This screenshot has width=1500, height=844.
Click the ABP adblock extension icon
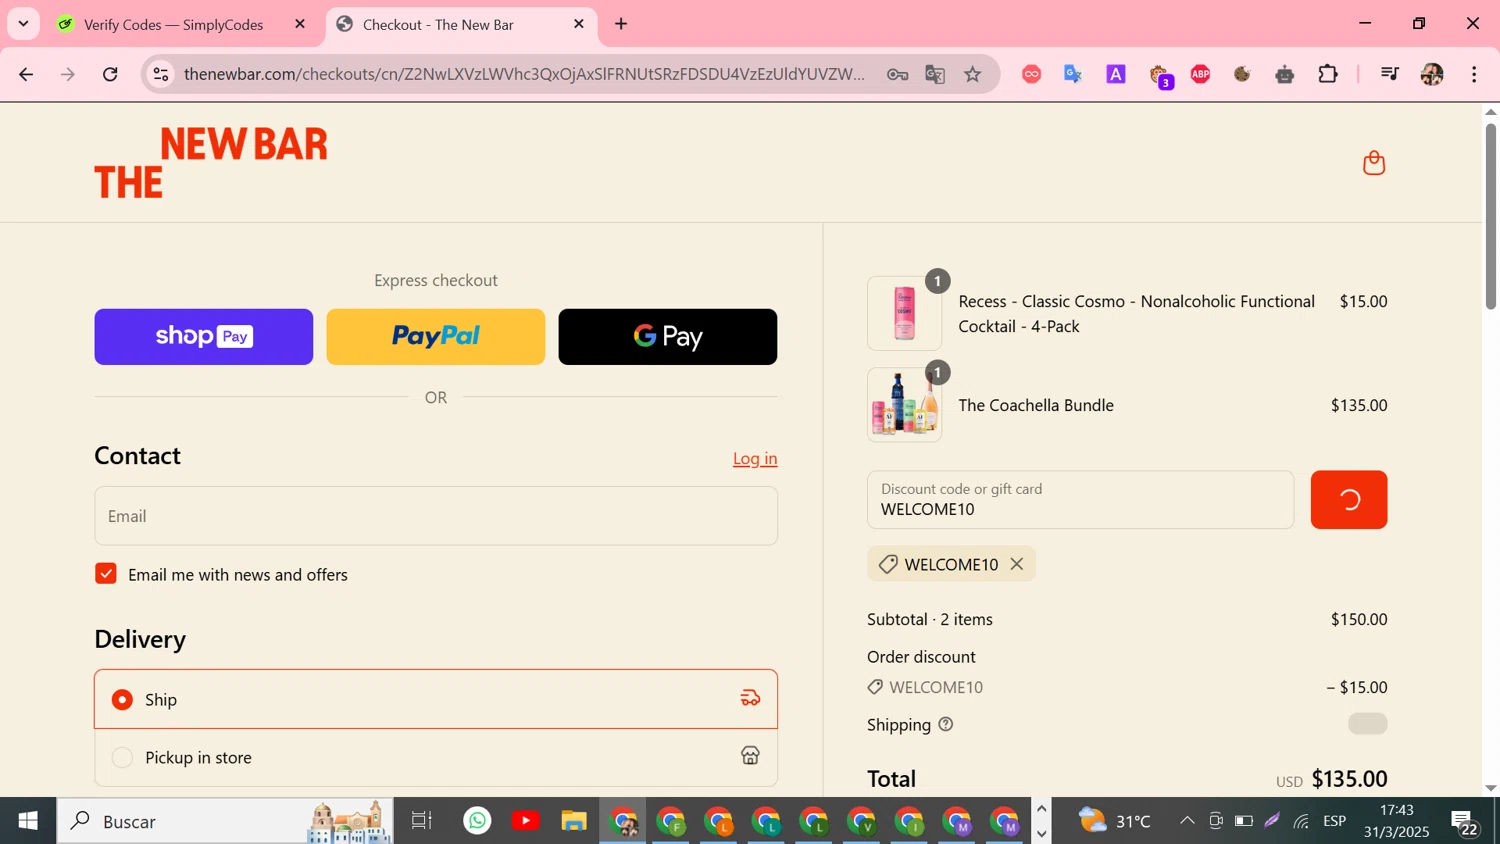coord(1200,74)
